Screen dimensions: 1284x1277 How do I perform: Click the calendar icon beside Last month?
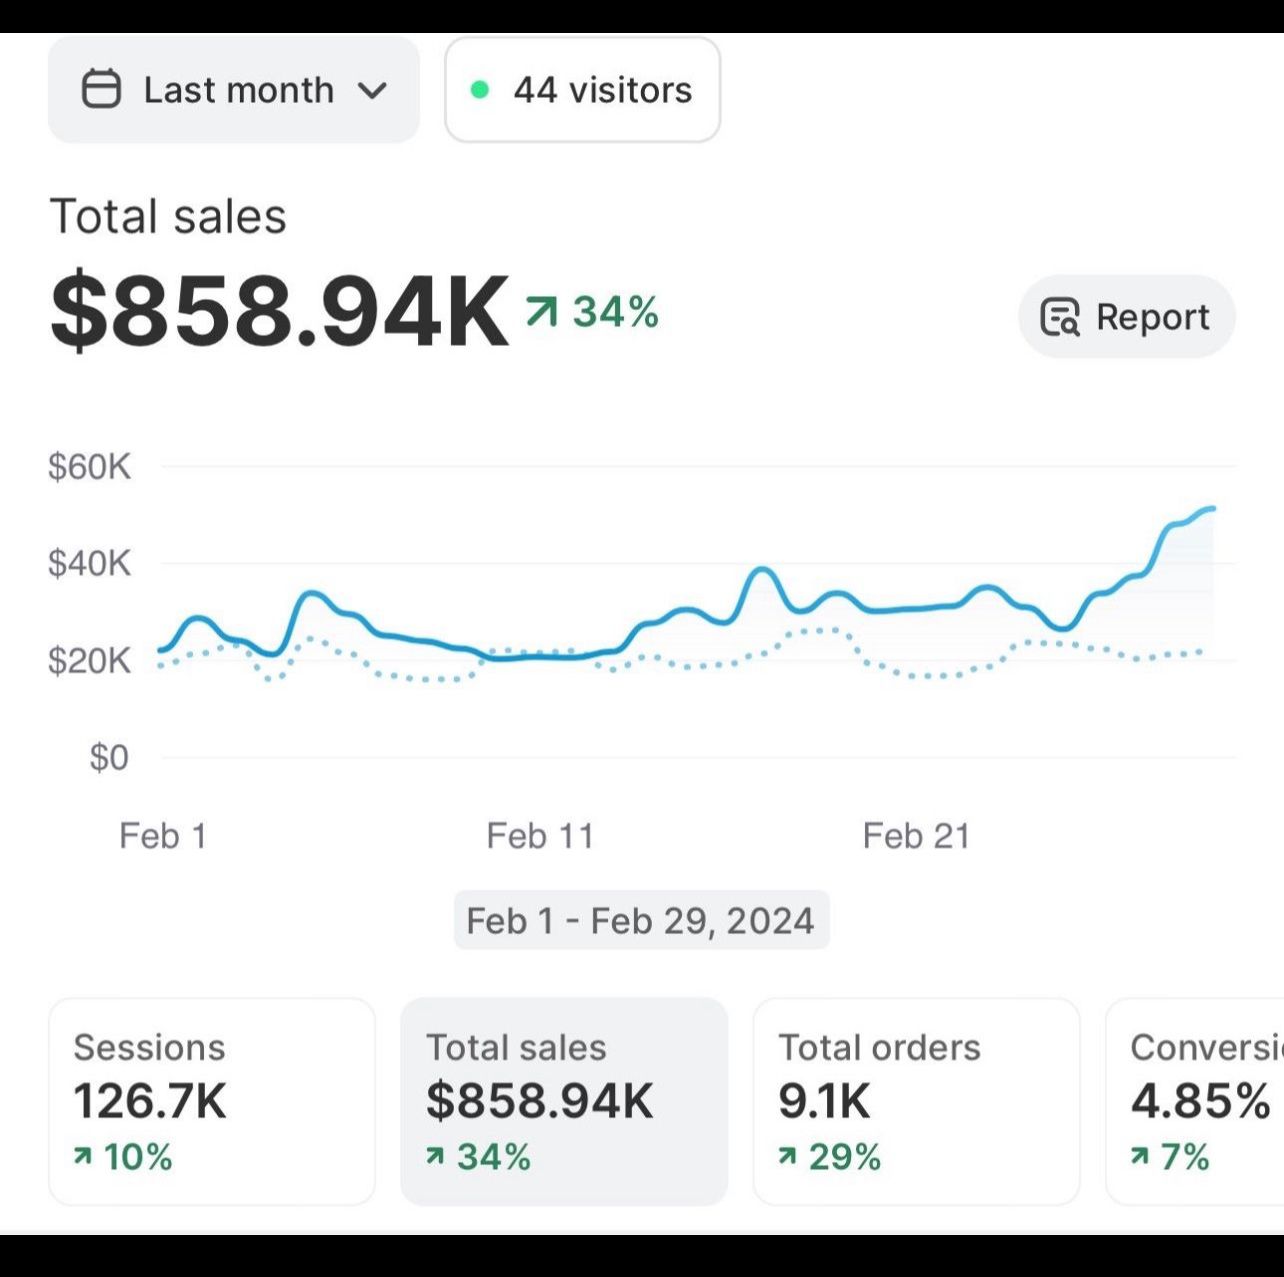101,89
